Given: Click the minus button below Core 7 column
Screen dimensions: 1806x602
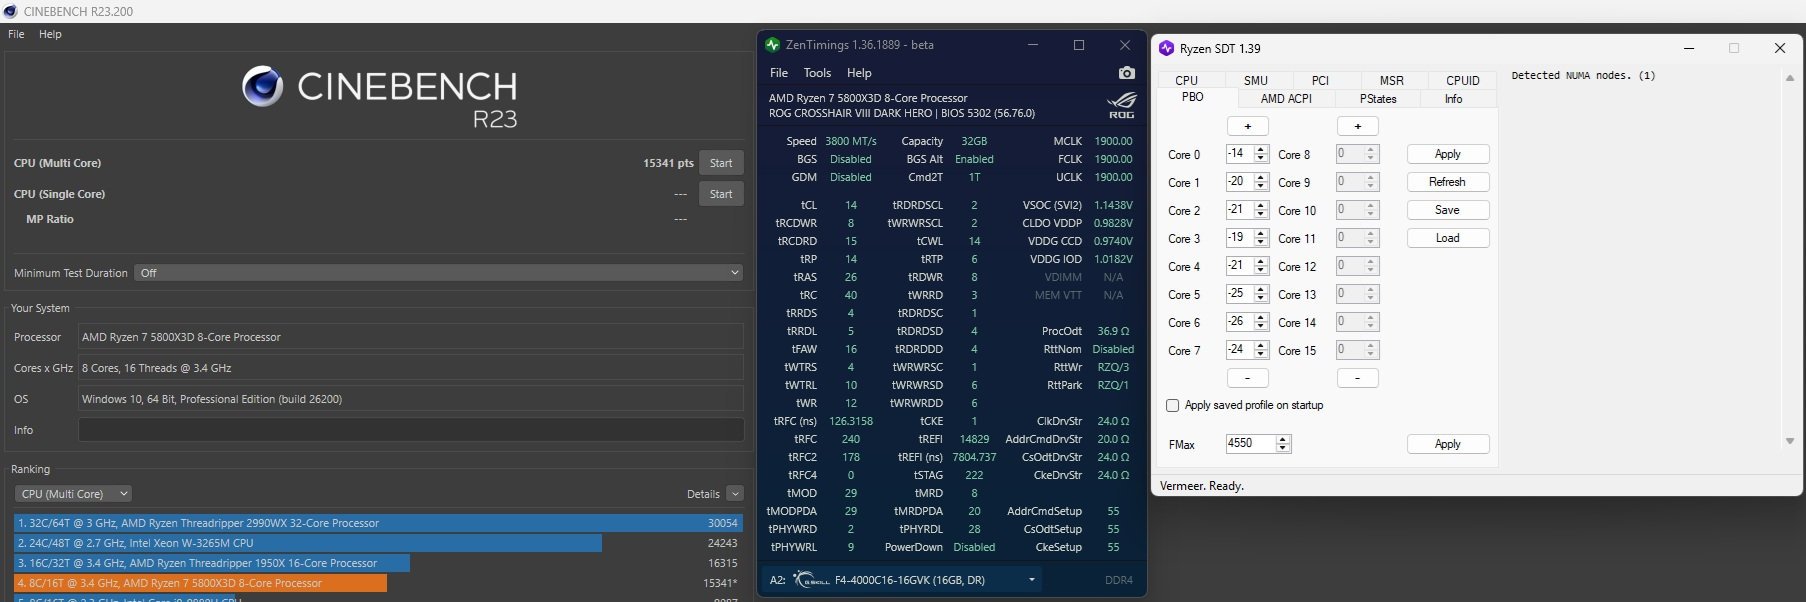Looking at the screenshot, I should tap(1248, 378).
